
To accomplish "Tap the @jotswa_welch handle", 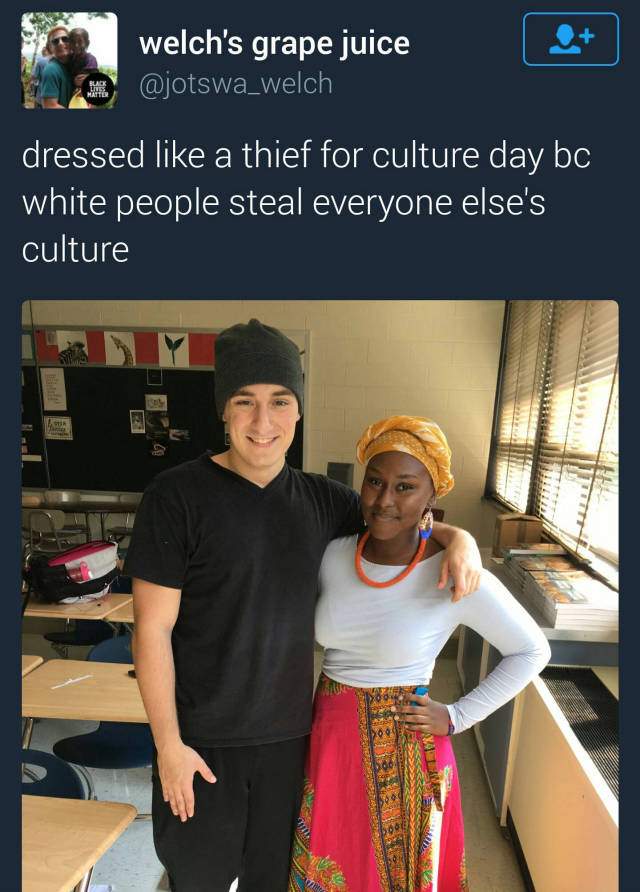I will (236, 84).
